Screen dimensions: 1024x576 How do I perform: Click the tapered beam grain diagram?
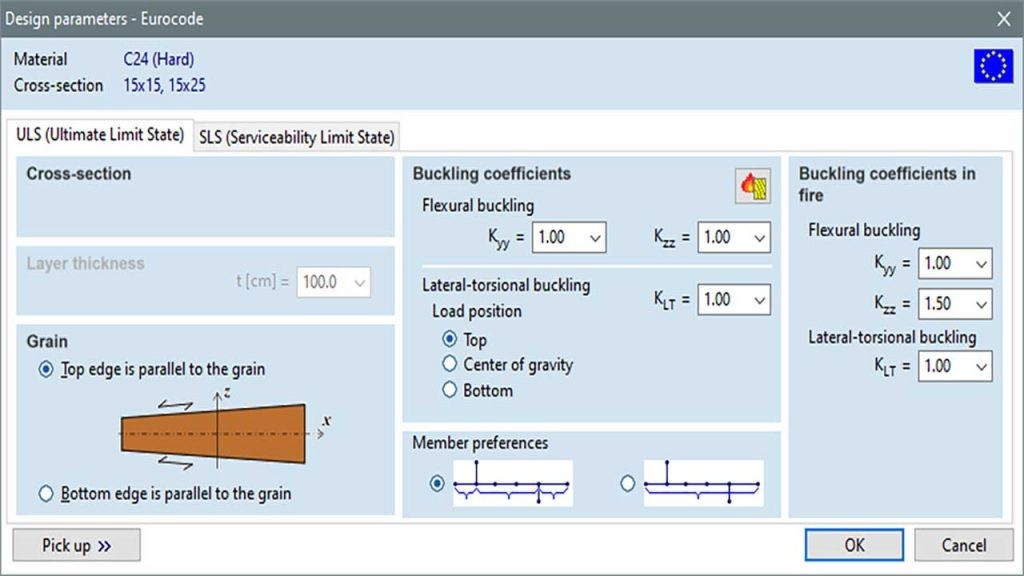point(214,433)
